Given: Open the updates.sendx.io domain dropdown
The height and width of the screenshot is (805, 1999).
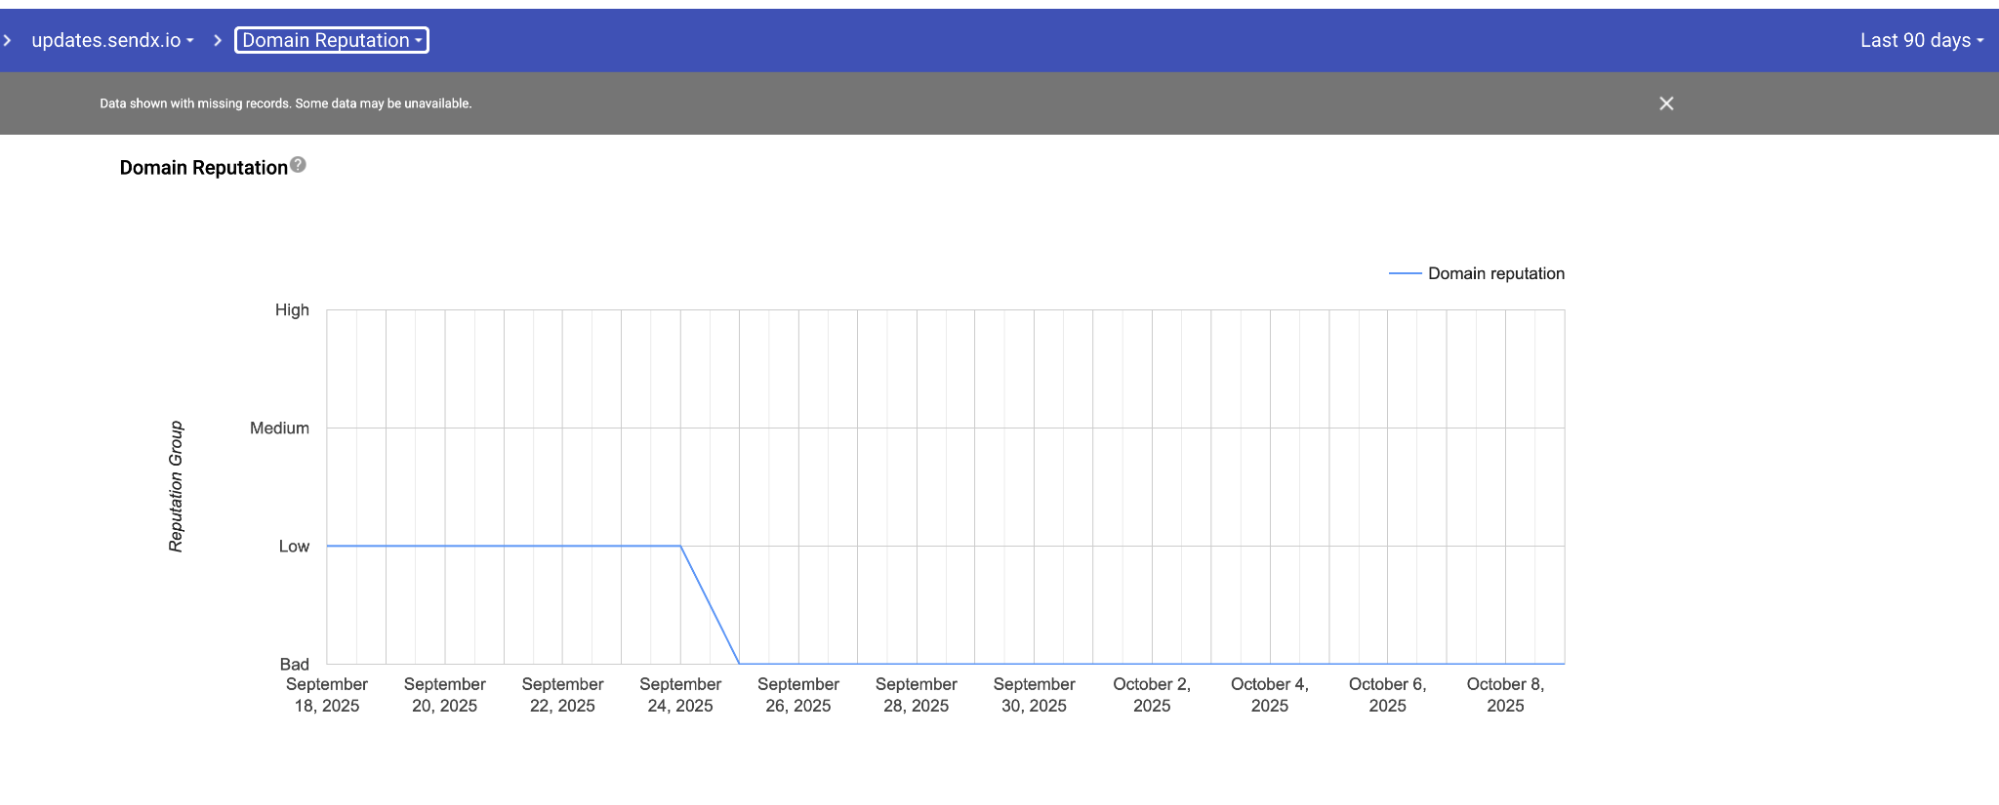Looking at the screenshot, I should pyautogui.click(x=112, y=40).
